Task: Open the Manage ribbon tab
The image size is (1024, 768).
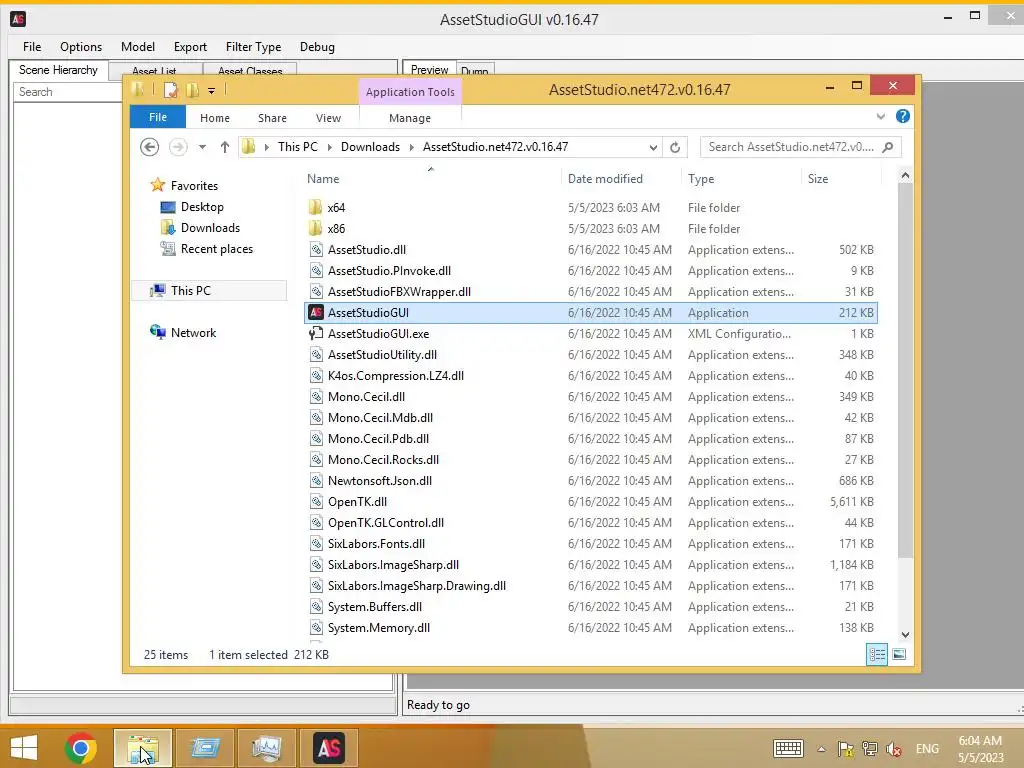Action: [410, 118]
